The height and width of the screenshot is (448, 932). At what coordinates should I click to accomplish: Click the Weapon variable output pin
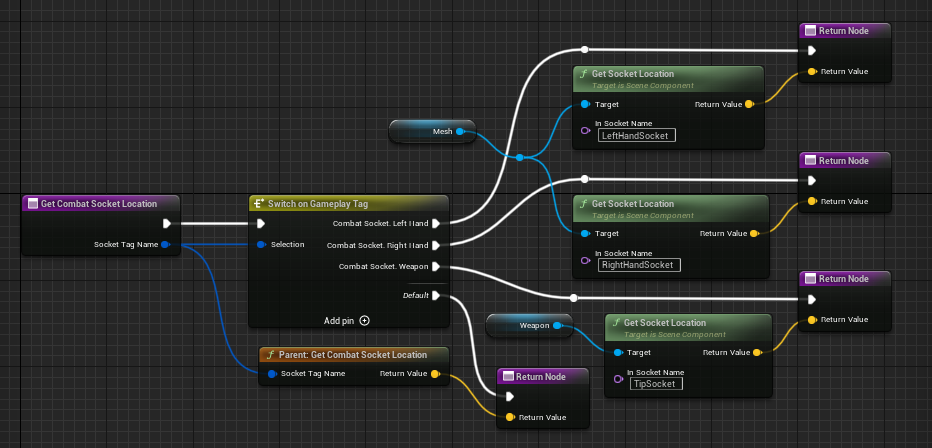557,326
